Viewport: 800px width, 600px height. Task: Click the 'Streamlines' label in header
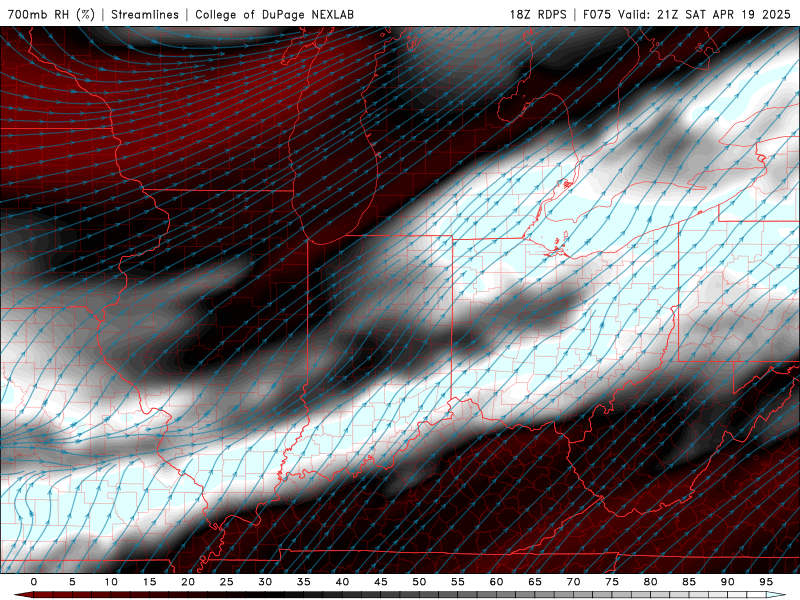145,14
